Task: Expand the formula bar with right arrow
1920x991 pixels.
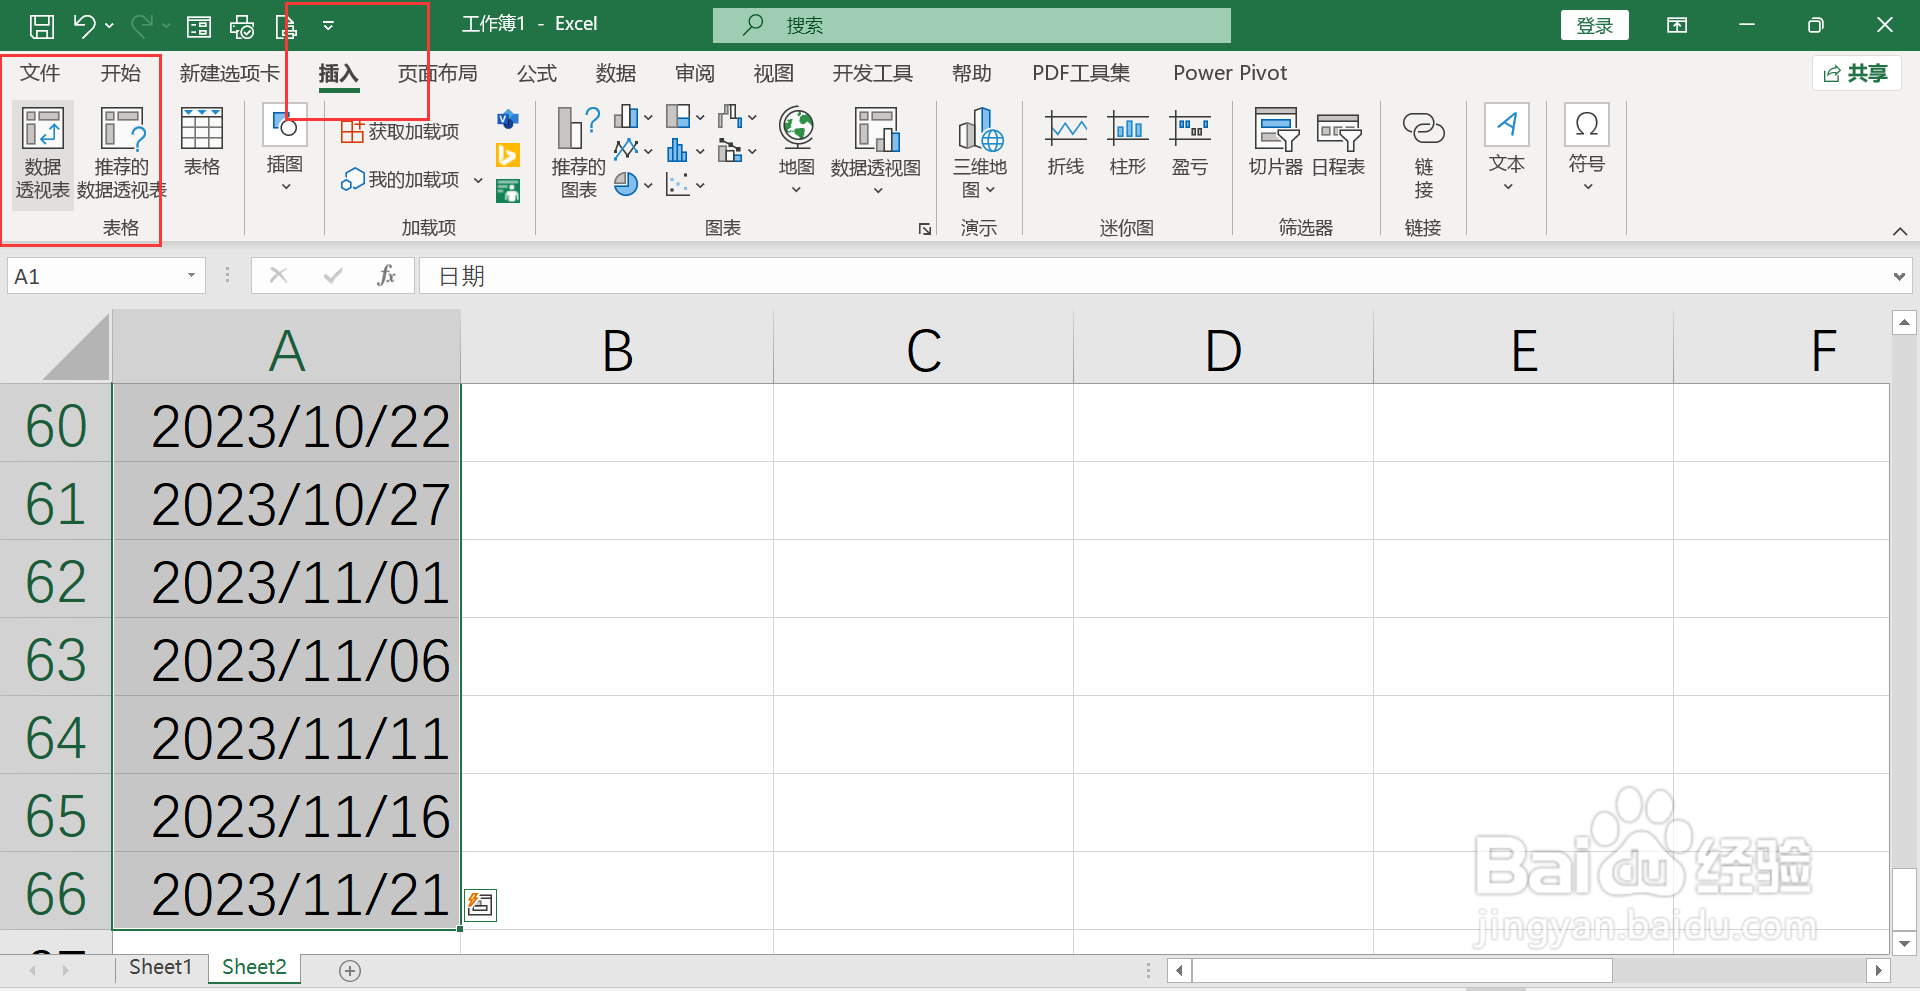Action: pos(1899,277)
